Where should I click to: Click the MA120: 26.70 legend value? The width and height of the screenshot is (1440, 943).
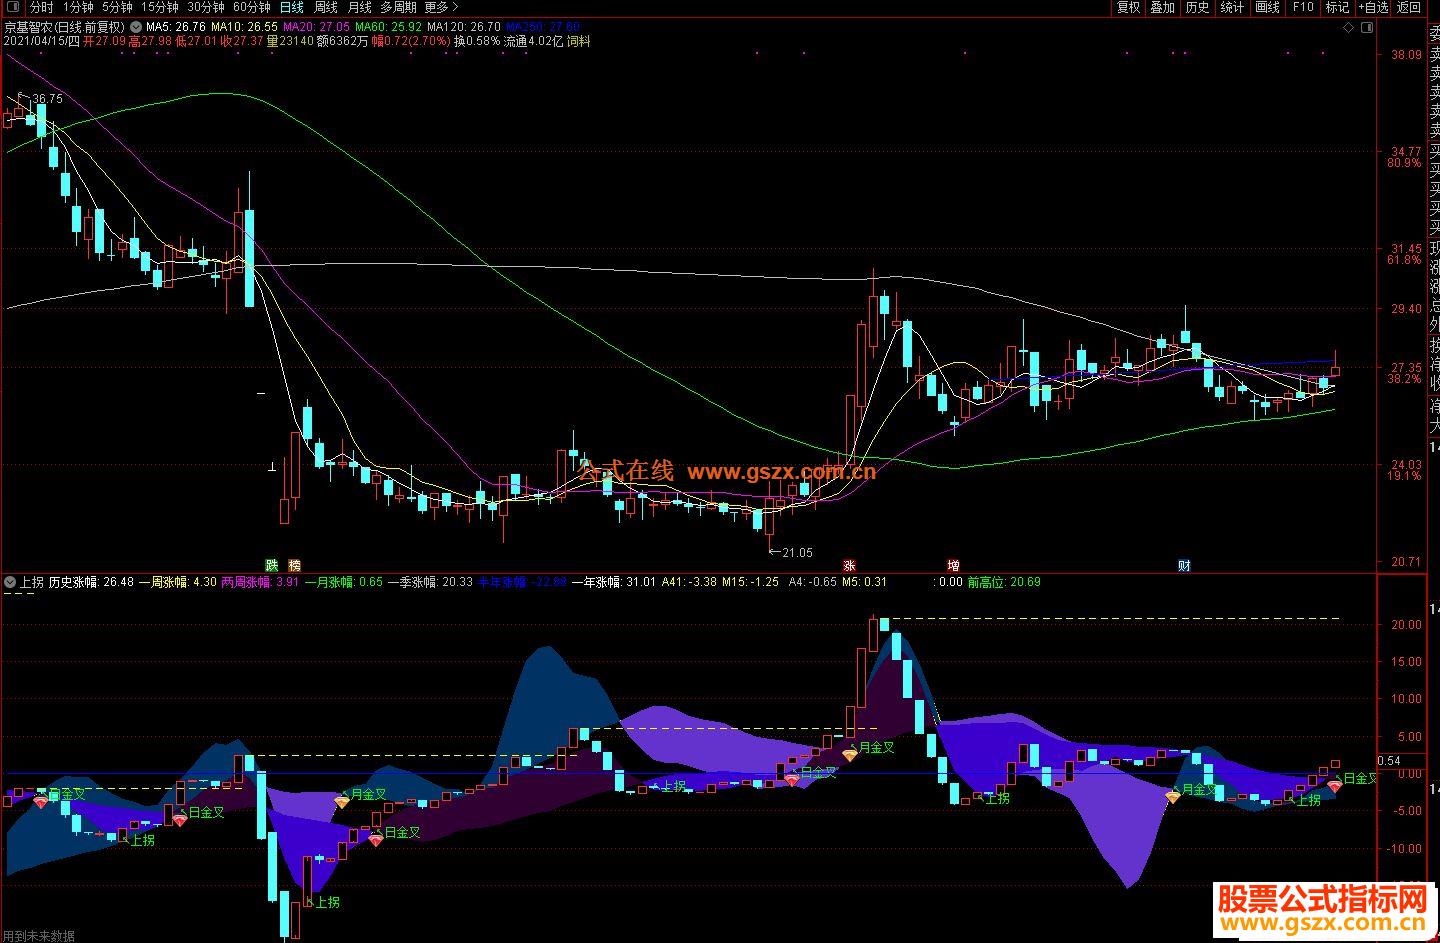coord(462,27)
